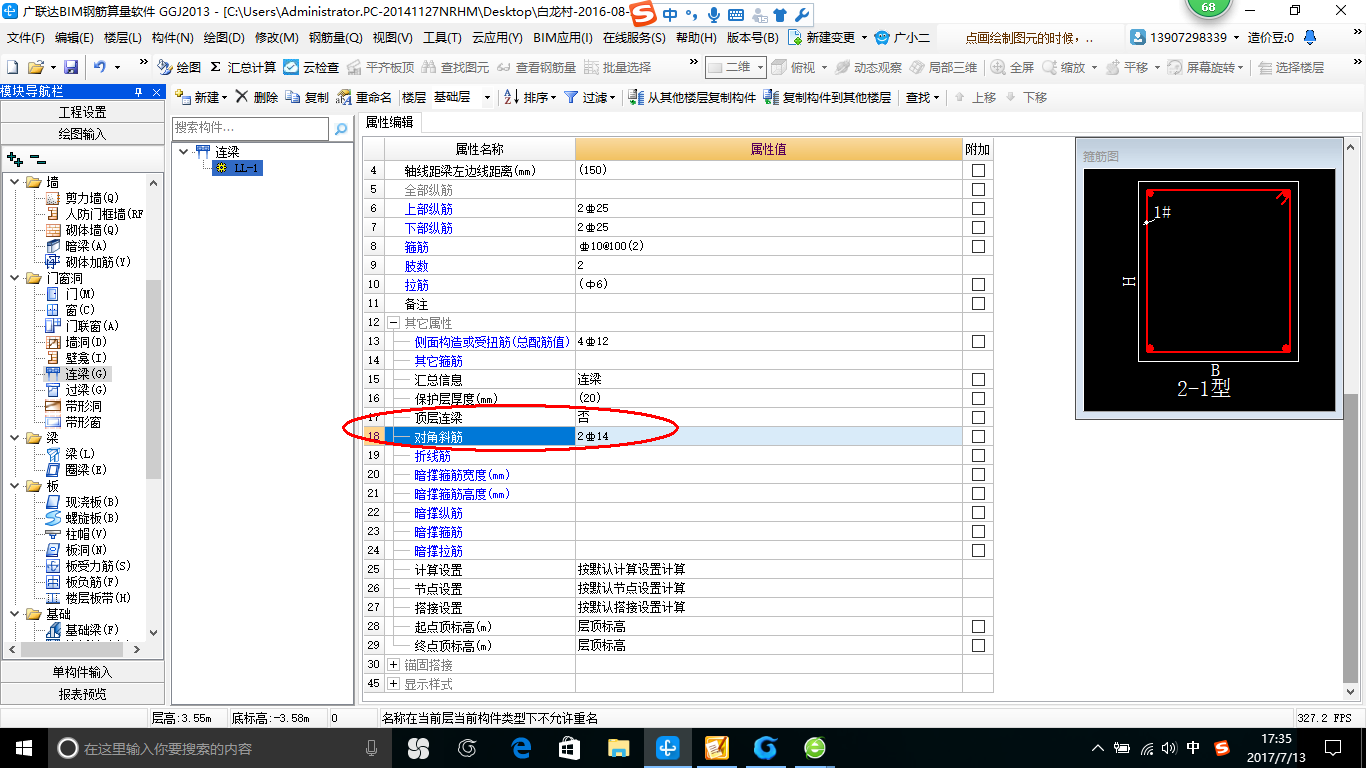Open the 钢筋量(Q) menu

335,38
